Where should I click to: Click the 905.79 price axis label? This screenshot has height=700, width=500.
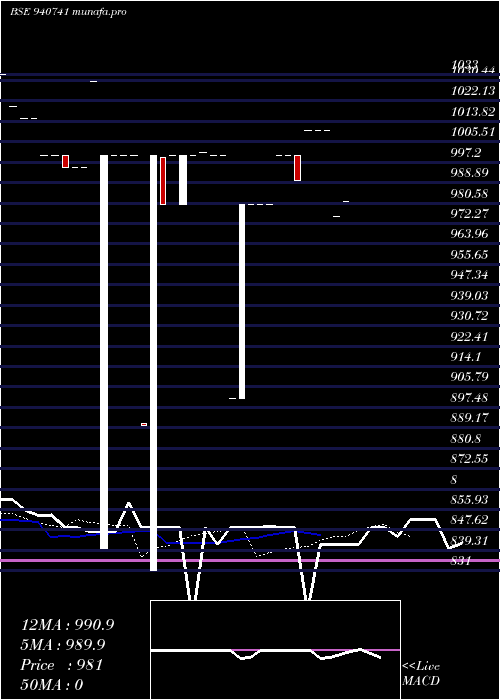[469, 377]
